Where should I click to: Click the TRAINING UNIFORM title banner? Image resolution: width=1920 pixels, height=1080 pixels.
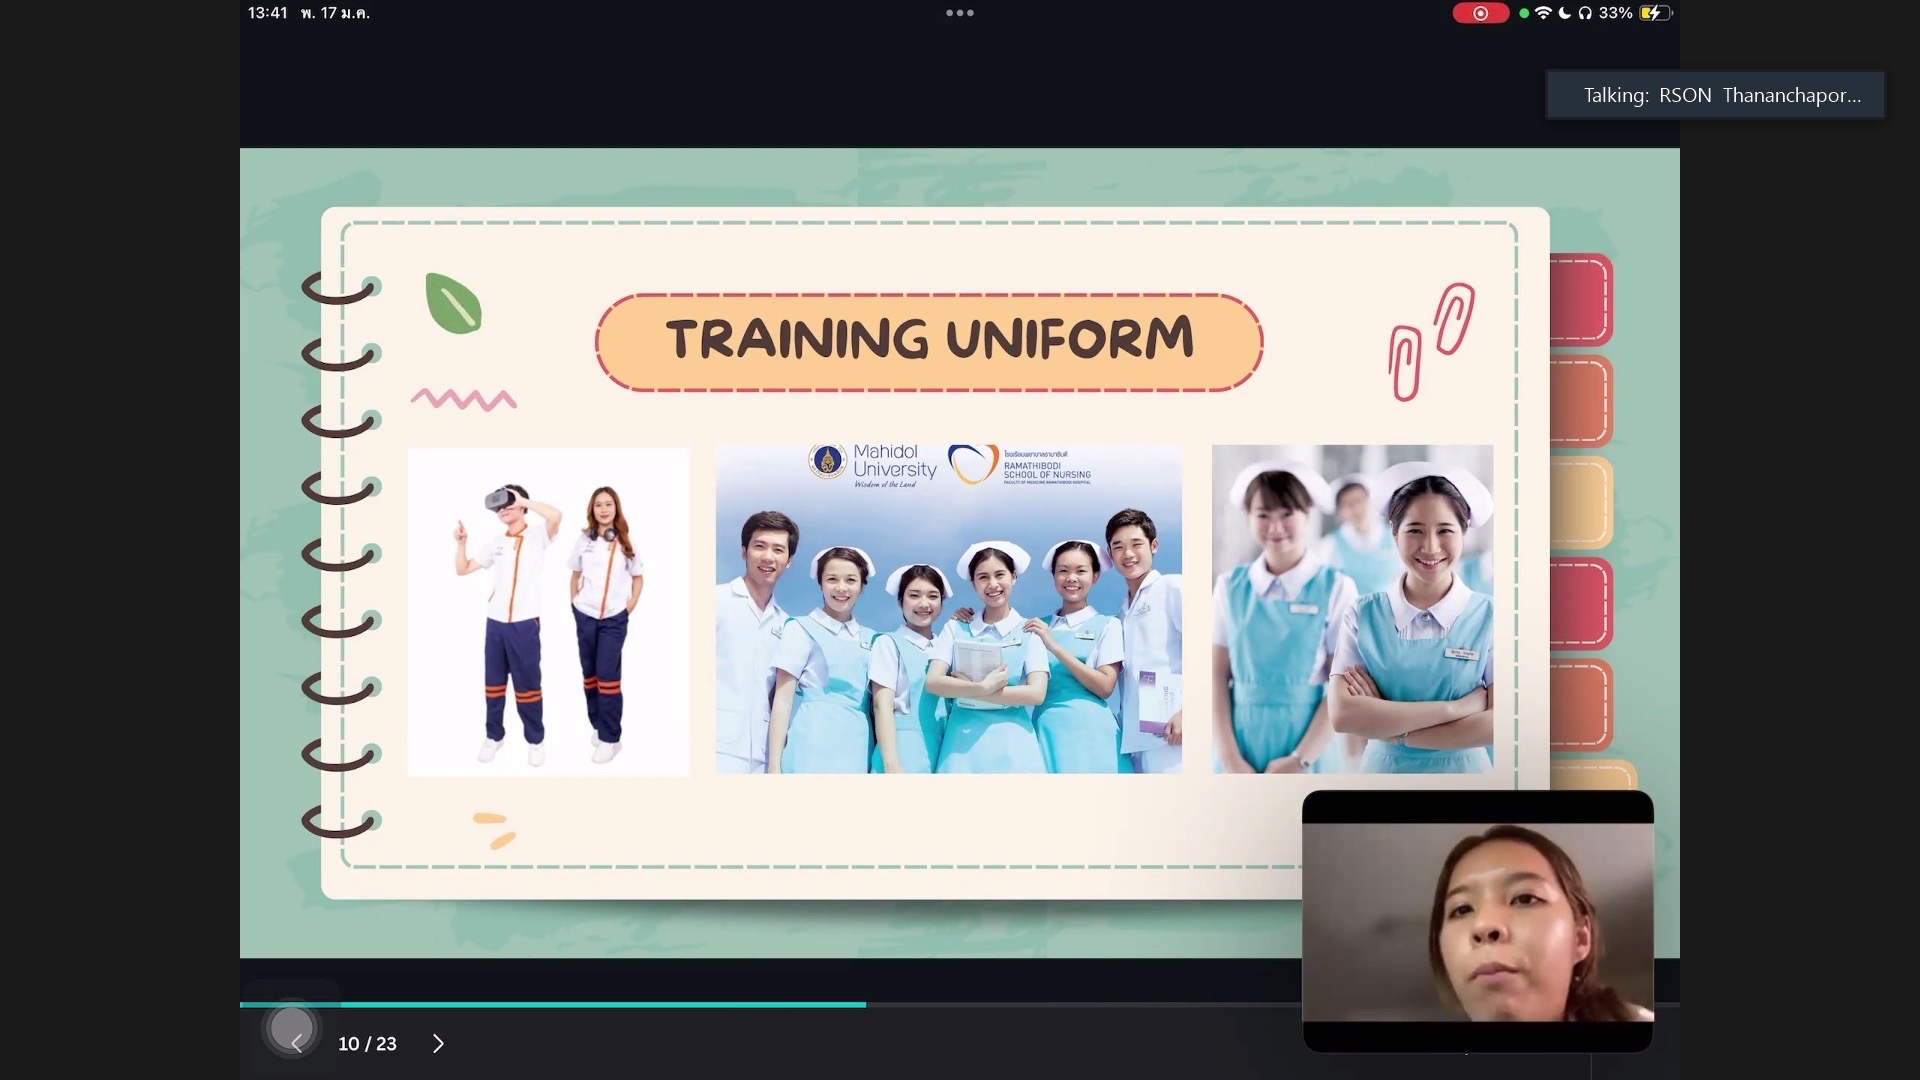[929, 341]
